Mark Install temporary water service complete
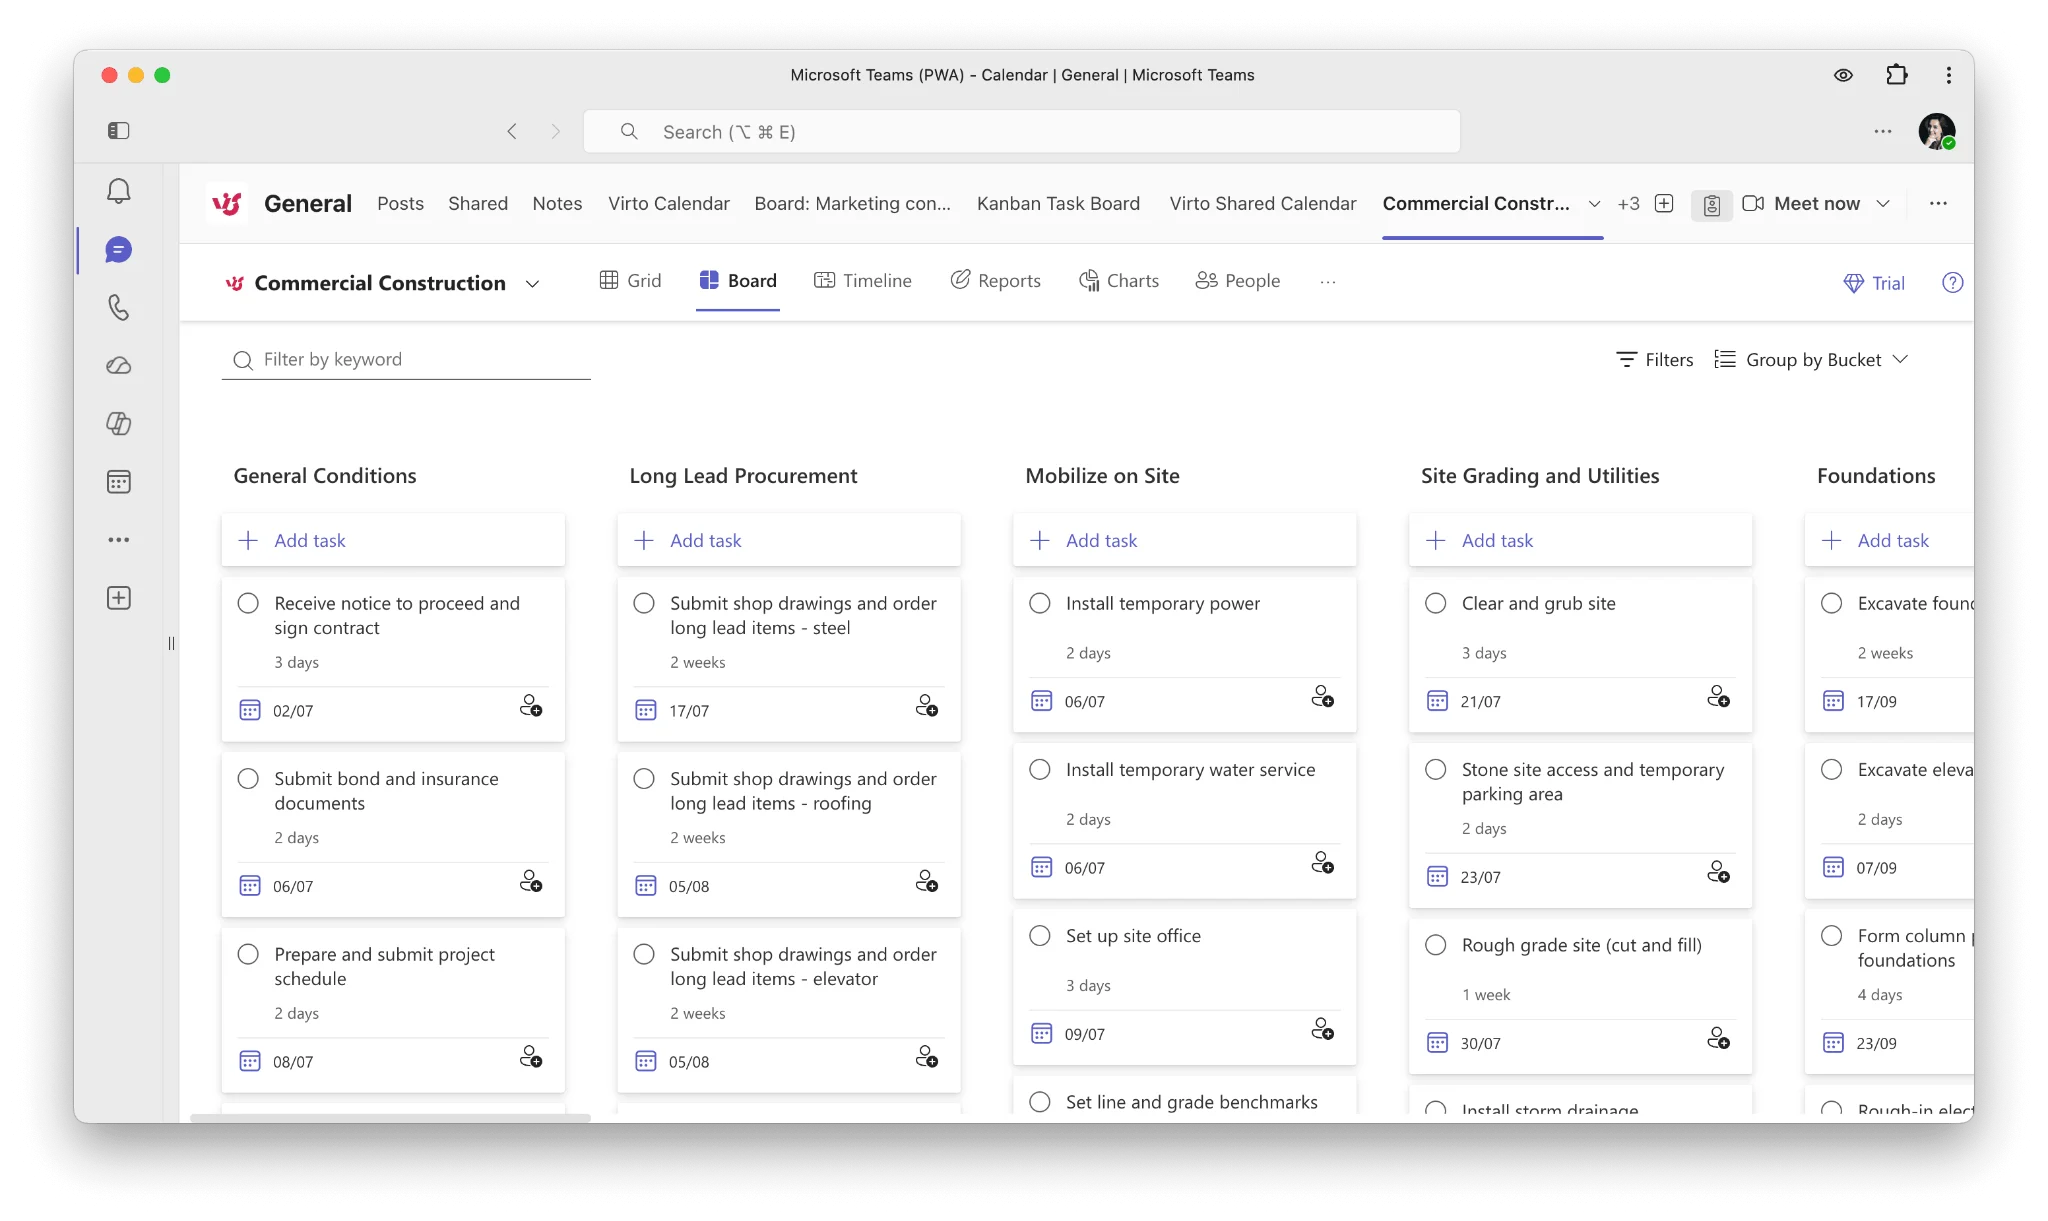 click(1040, 769)
